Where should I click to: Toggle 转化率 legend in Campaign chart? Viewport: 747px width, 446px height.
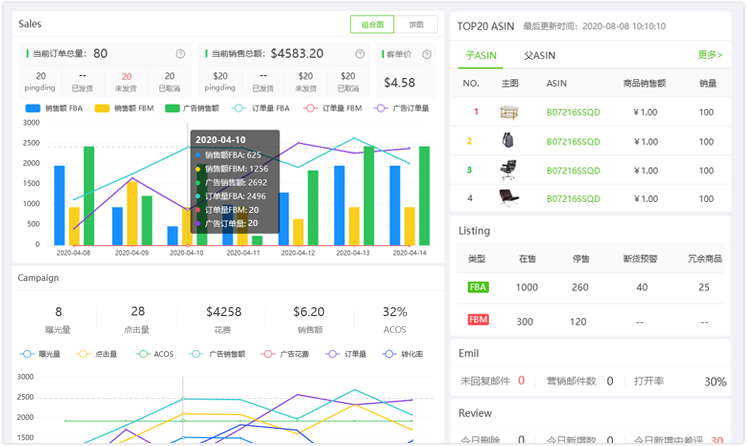click(403, 354)
